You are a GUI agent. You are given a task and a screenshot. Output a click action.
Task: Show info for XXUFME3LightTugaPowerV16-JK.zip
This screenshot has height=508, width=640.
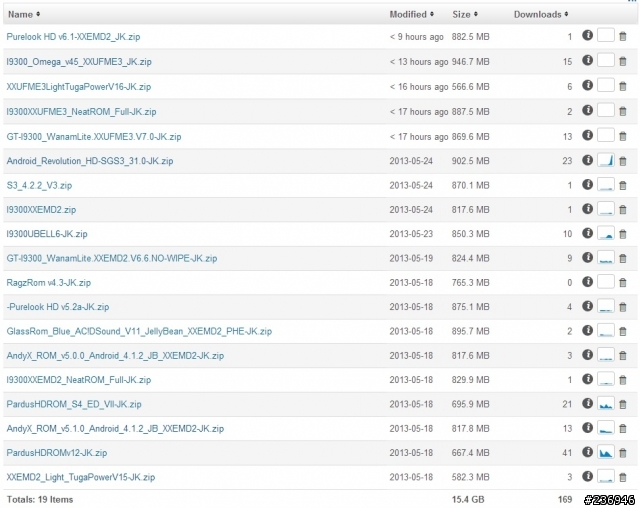point(587,85)
